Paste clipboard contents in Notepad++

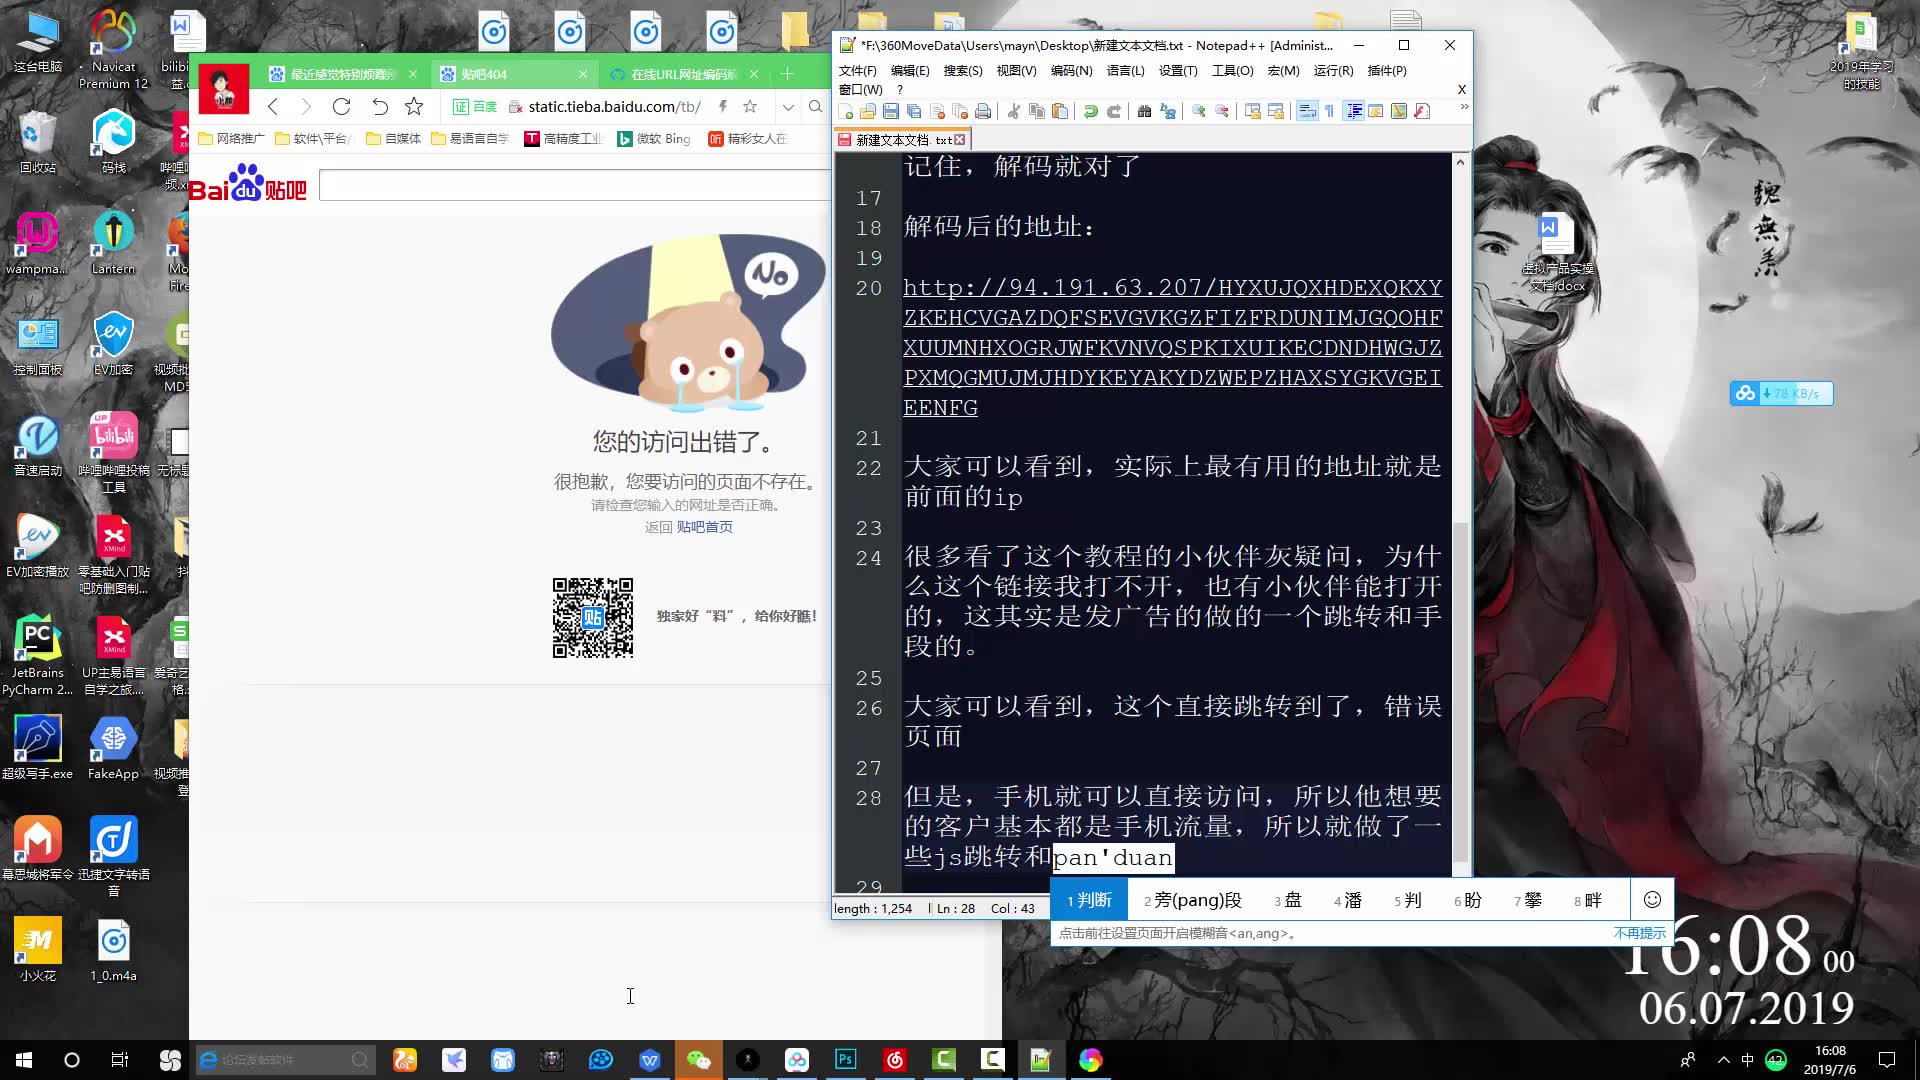[x=1061, y=111]
